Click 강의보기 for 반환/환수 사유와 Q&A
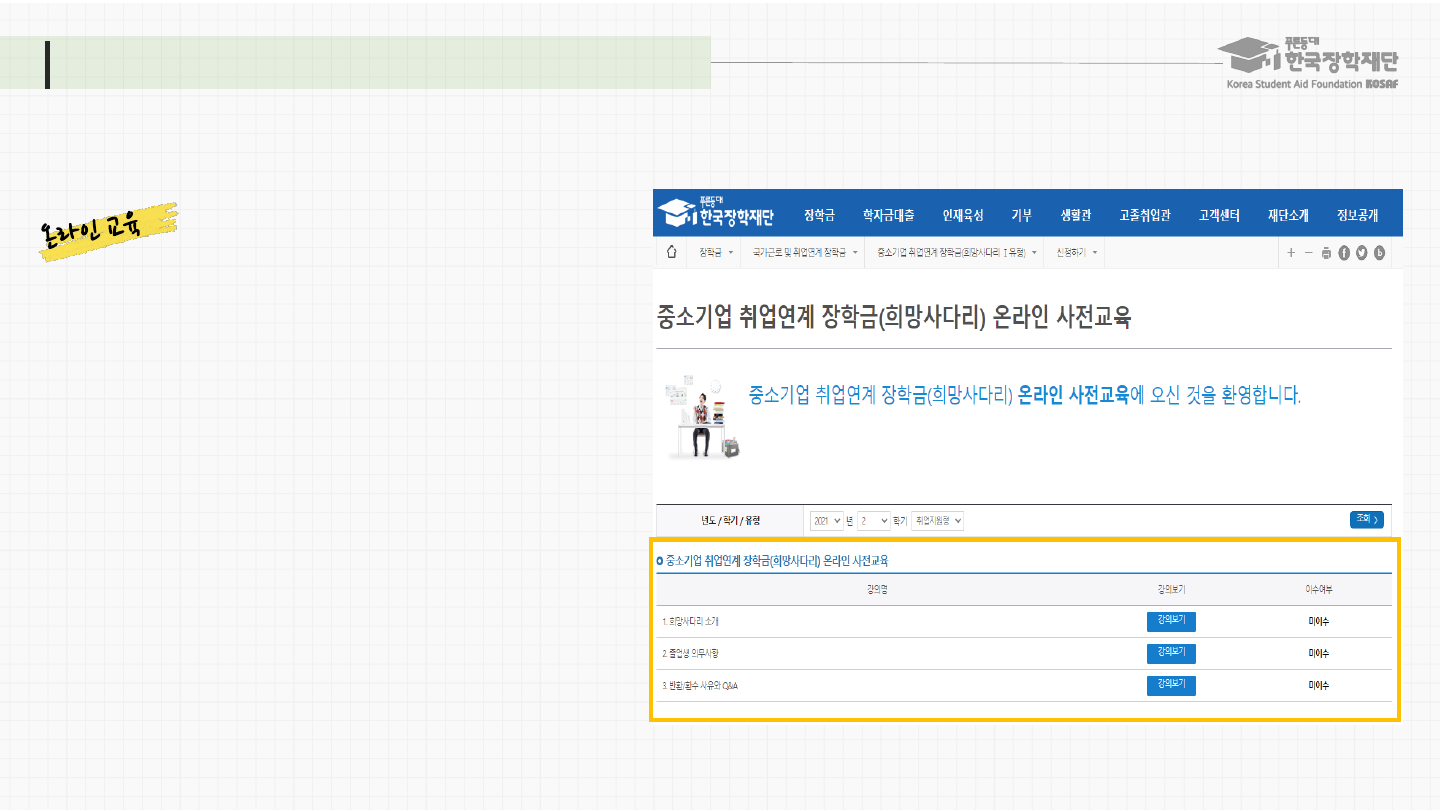This screenshot has height=810, width=1440. pyautogui.click(x=1170, y=685)
